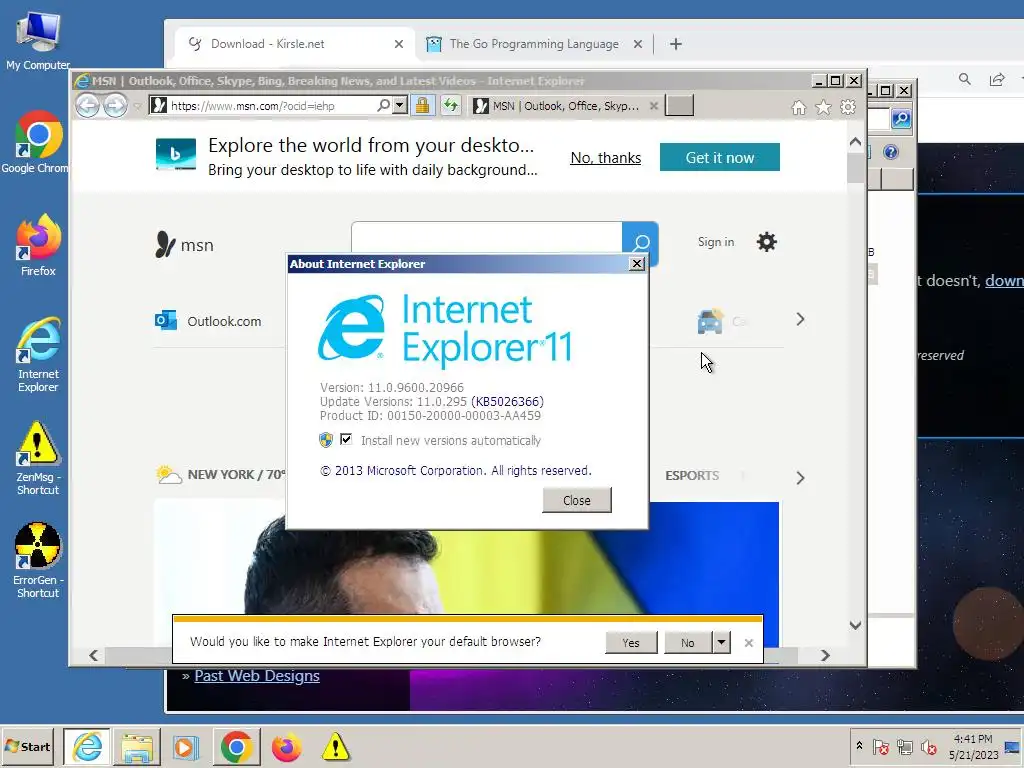This screenshot has width=1024, height=768.
Task: Click Sign in on MSN
Action: coord(716,242)
